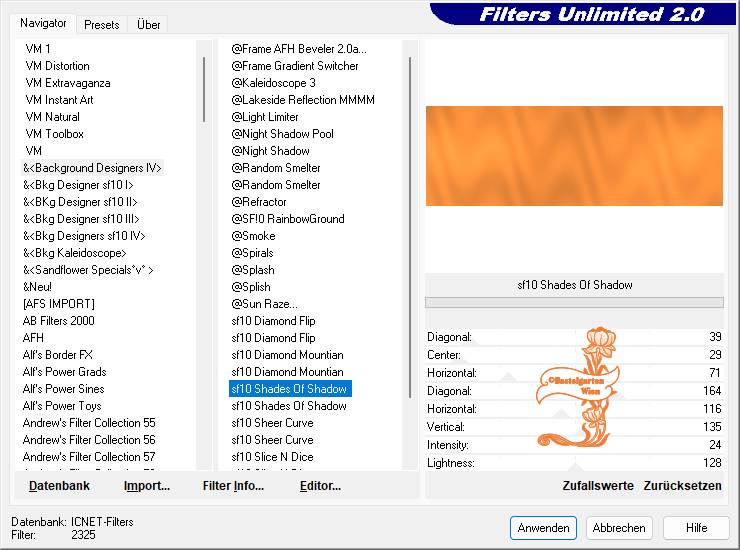The height and width of the screenshot is (550, 740).
Task: Open the Über tab
Action: click(148, 25)
